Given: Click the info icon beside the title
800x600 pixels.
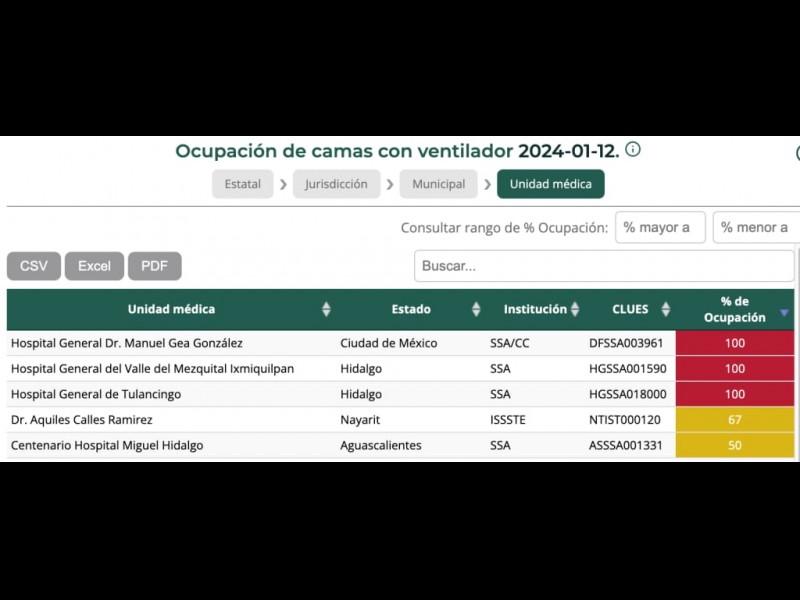Looking at the screenshot, I should point(633,150).
